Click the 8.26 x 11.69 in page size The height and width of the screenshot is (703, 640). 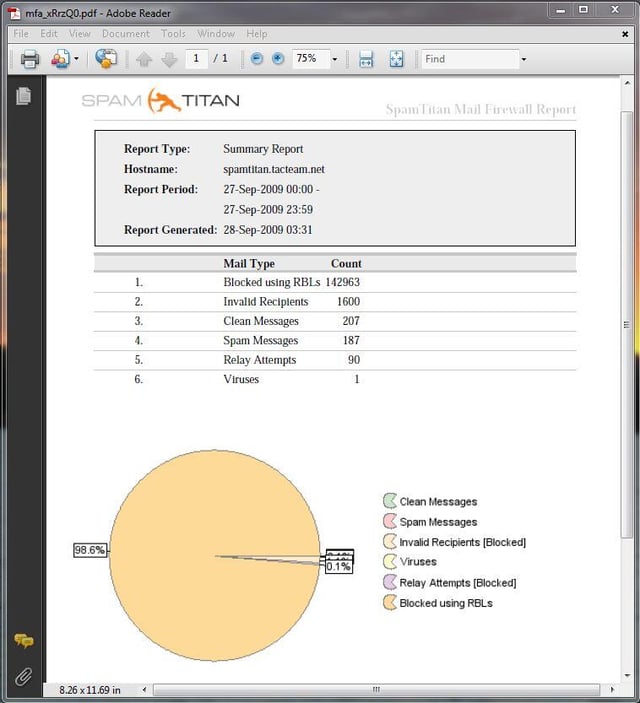[90, 690]
